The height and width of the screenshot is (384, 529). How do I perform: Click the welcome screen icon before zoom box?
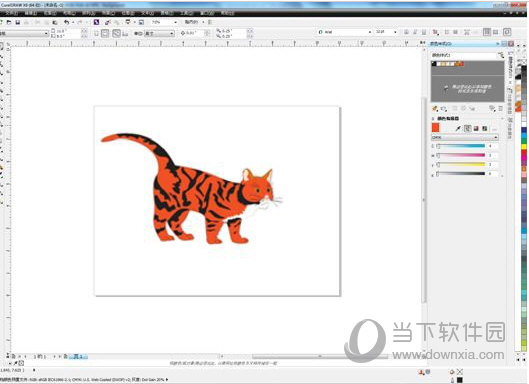141,22
